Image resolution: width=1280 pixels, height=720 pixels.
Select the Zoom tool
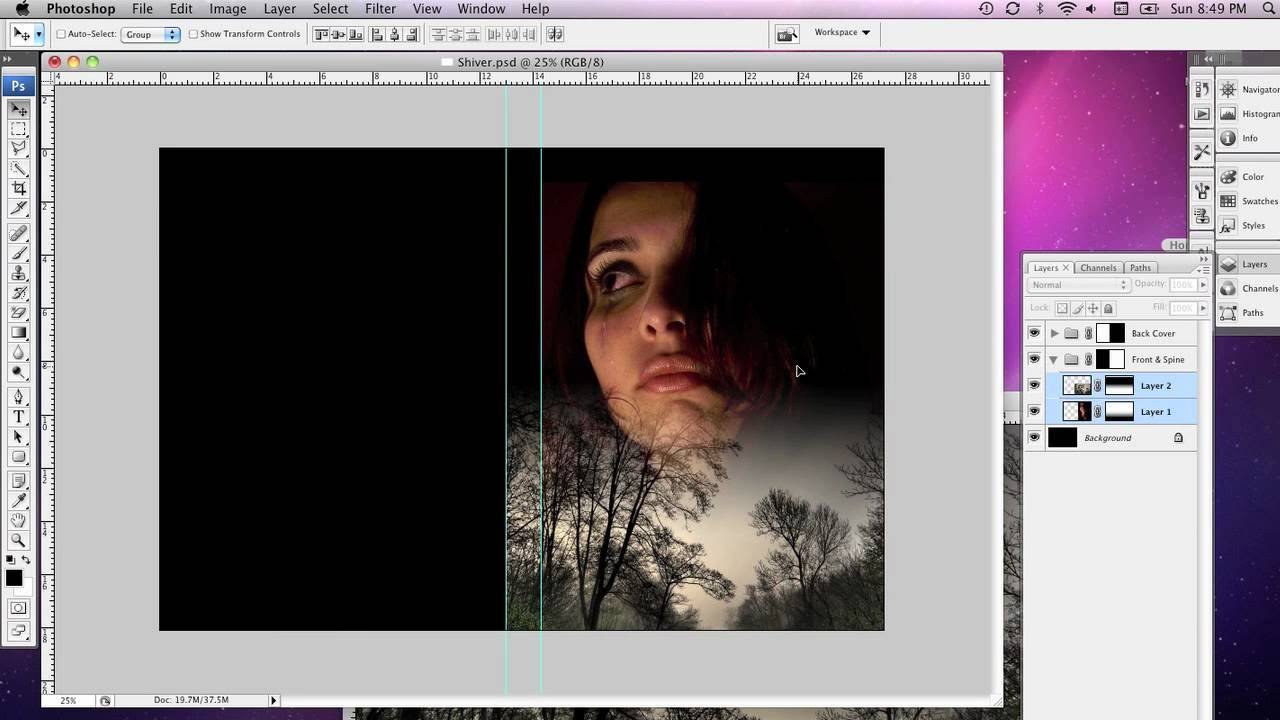[x=18, y=541]
